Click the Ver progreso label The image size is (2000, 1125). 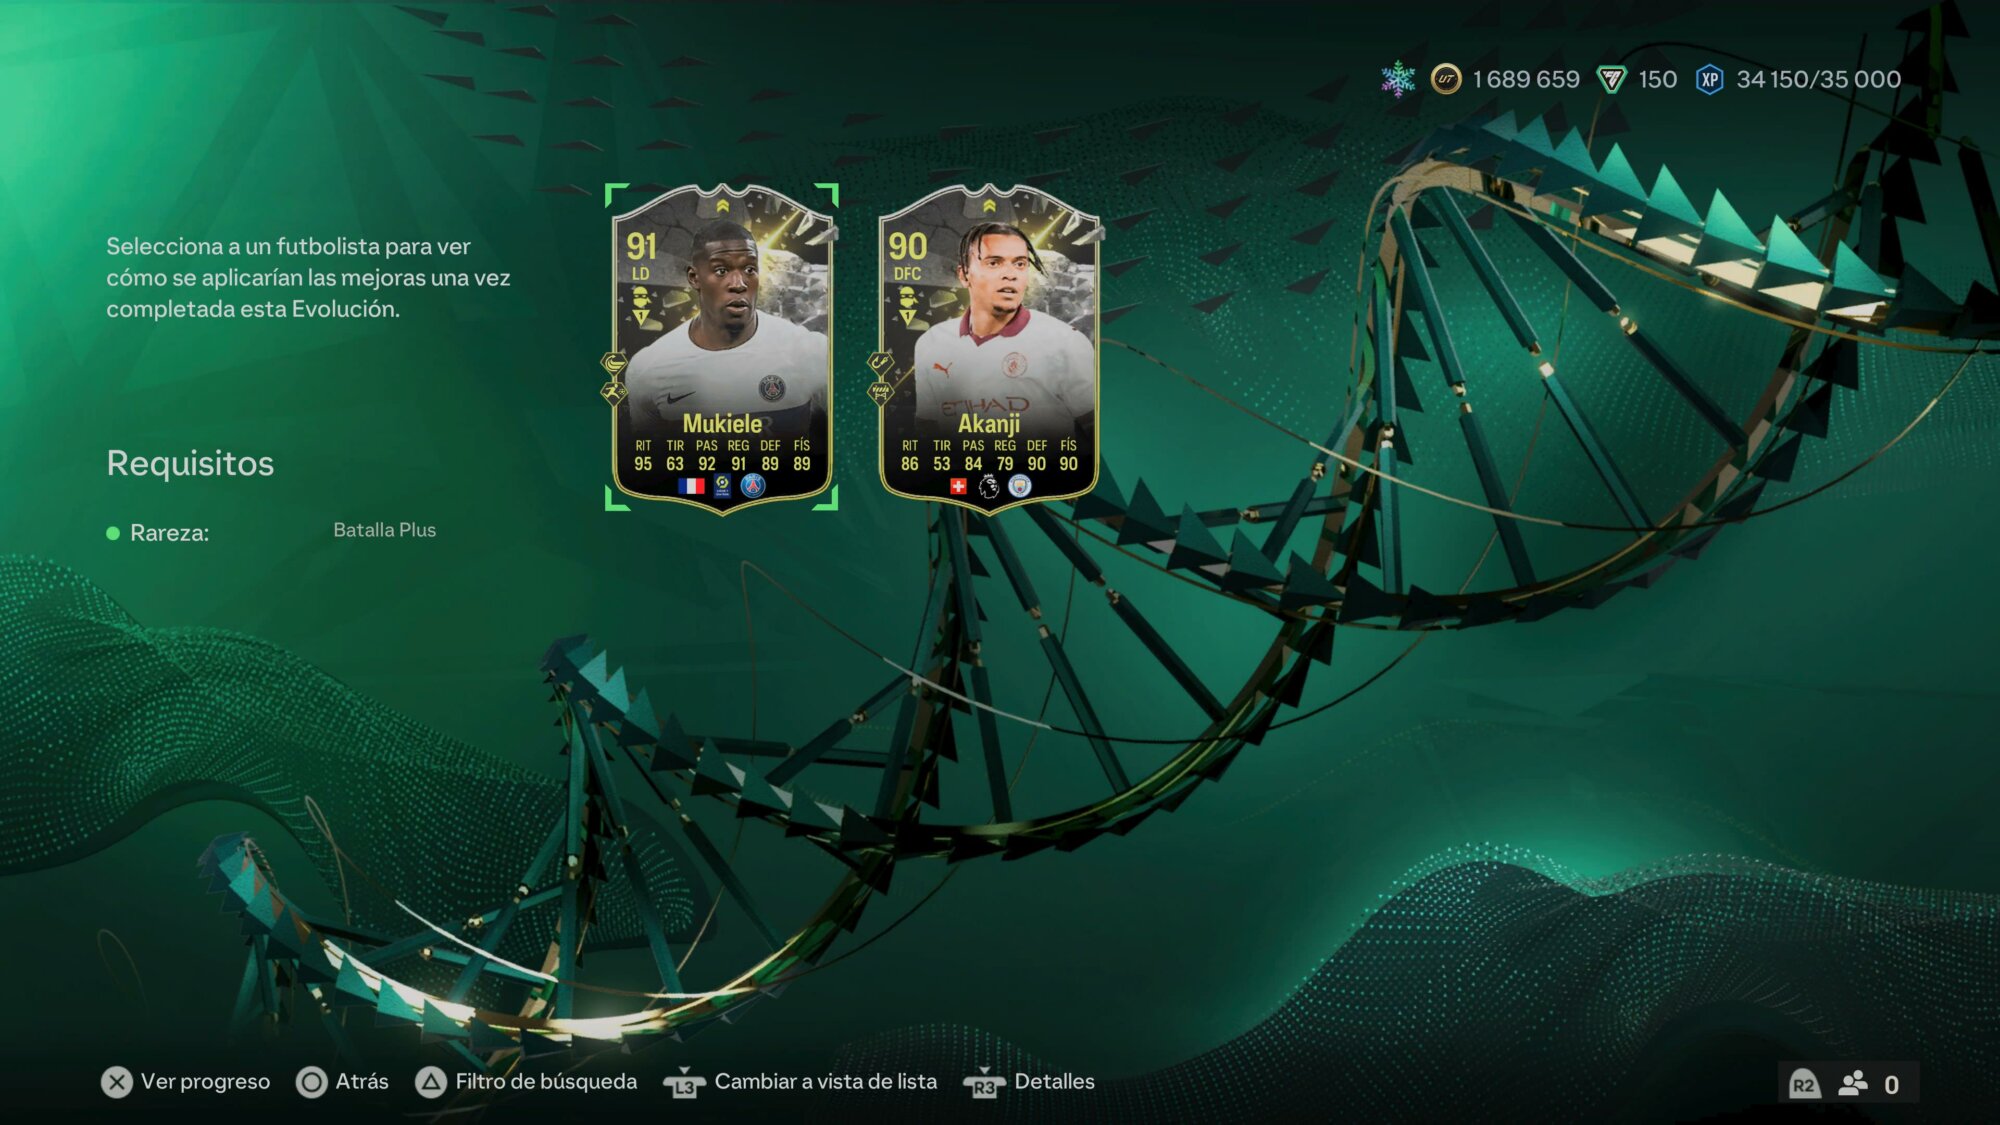205,1082
